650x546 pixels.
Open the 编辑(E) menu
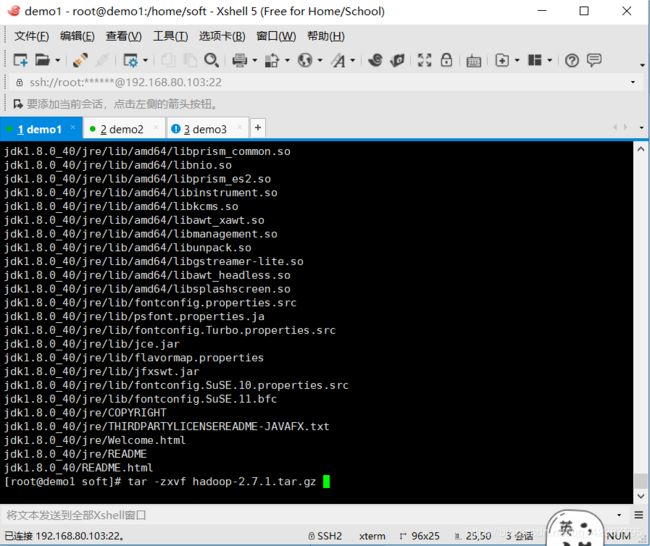tap(77, 36)
